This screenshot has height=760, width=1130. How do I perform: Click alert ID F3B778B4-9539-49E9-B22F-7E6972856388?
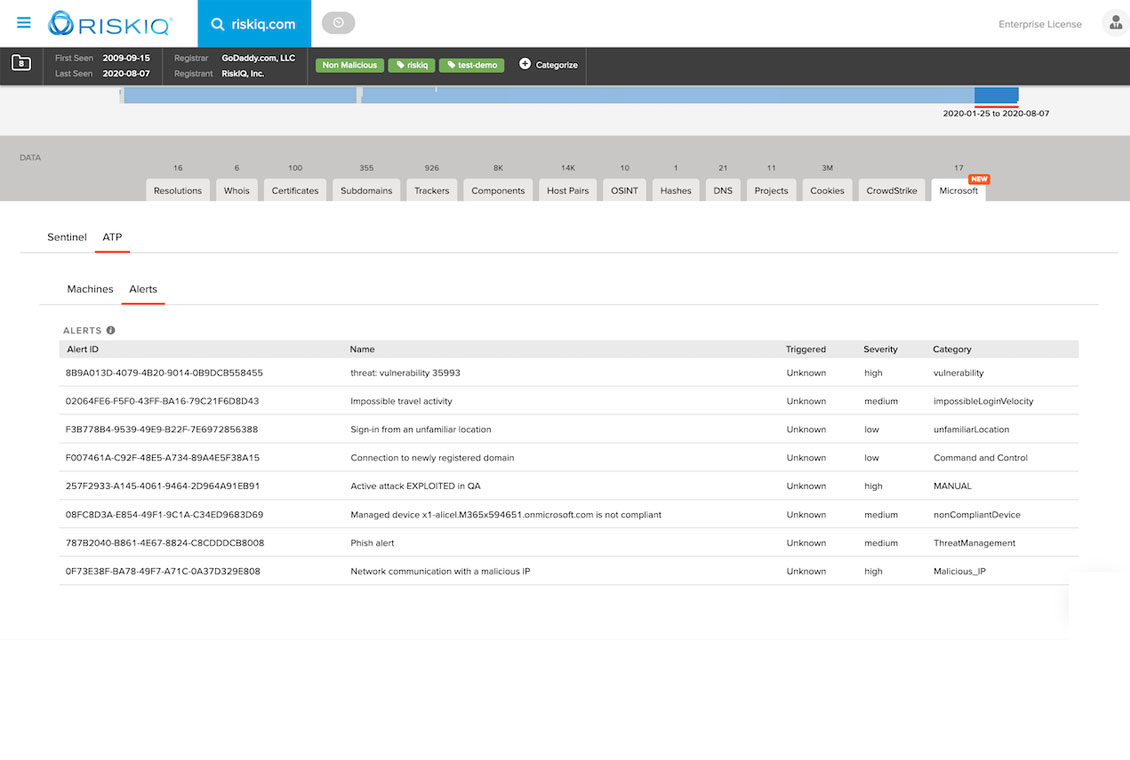[x=161, y=429]
